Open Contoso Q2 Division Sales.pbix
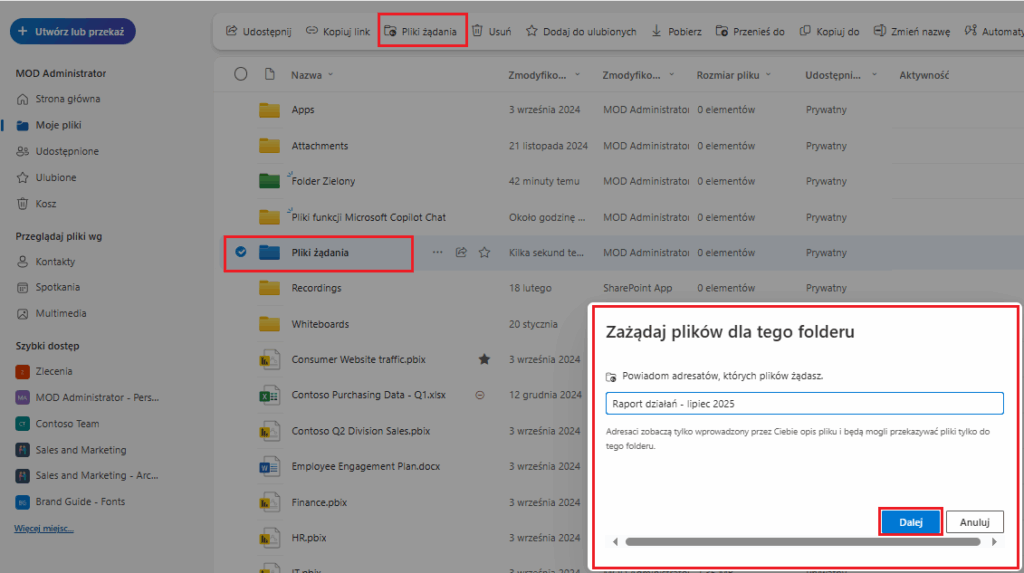Image resolution: width=1024 pixels, height=573 pixels. (361, 431)
